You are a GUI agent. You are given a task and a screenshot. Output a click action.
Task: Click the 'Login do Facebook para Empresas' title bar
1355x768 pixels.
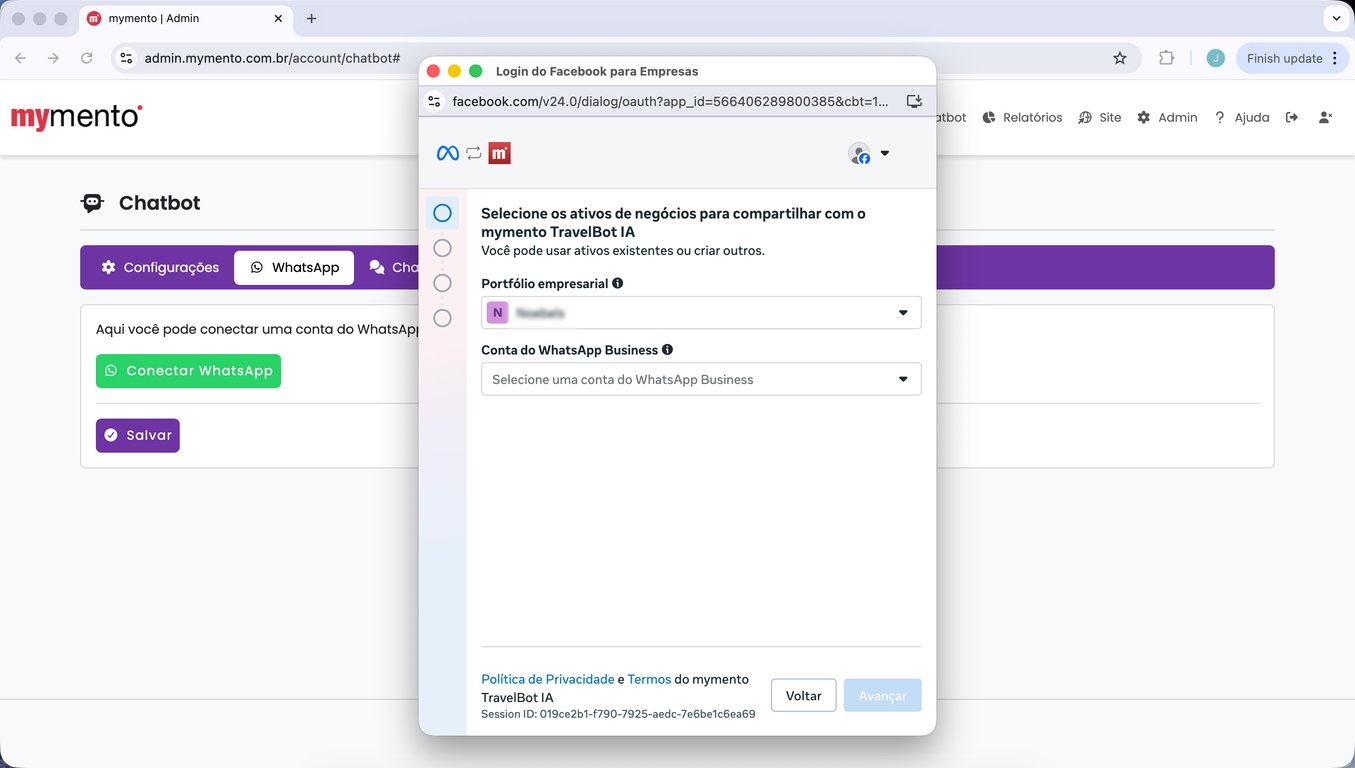tap(597, 71)
